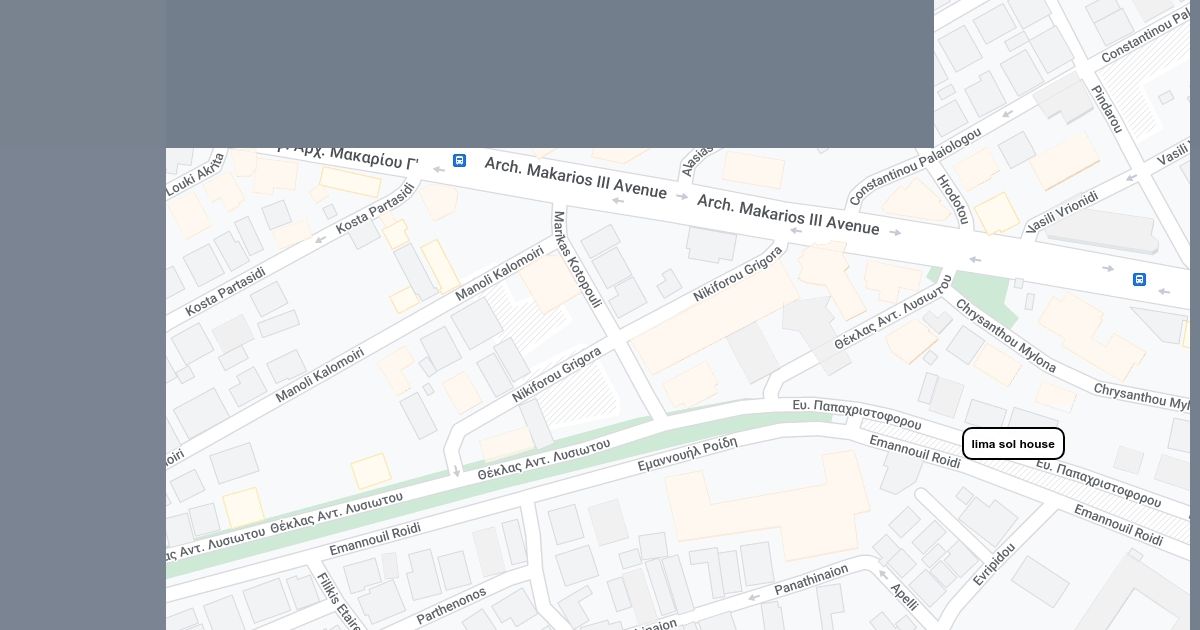Select the Parthenonos street label
Screen dimensions: 1200x630
451,605
